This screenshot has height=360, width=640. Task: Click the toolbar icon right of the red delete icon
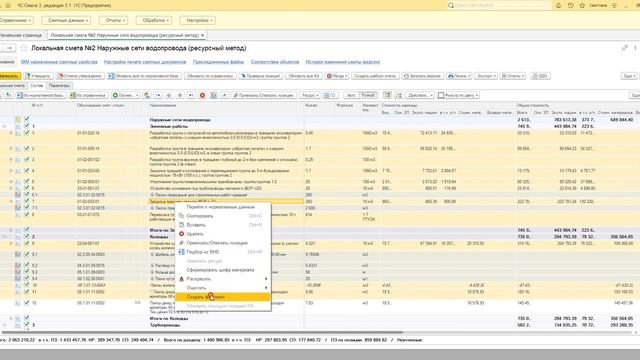(213, 95)
